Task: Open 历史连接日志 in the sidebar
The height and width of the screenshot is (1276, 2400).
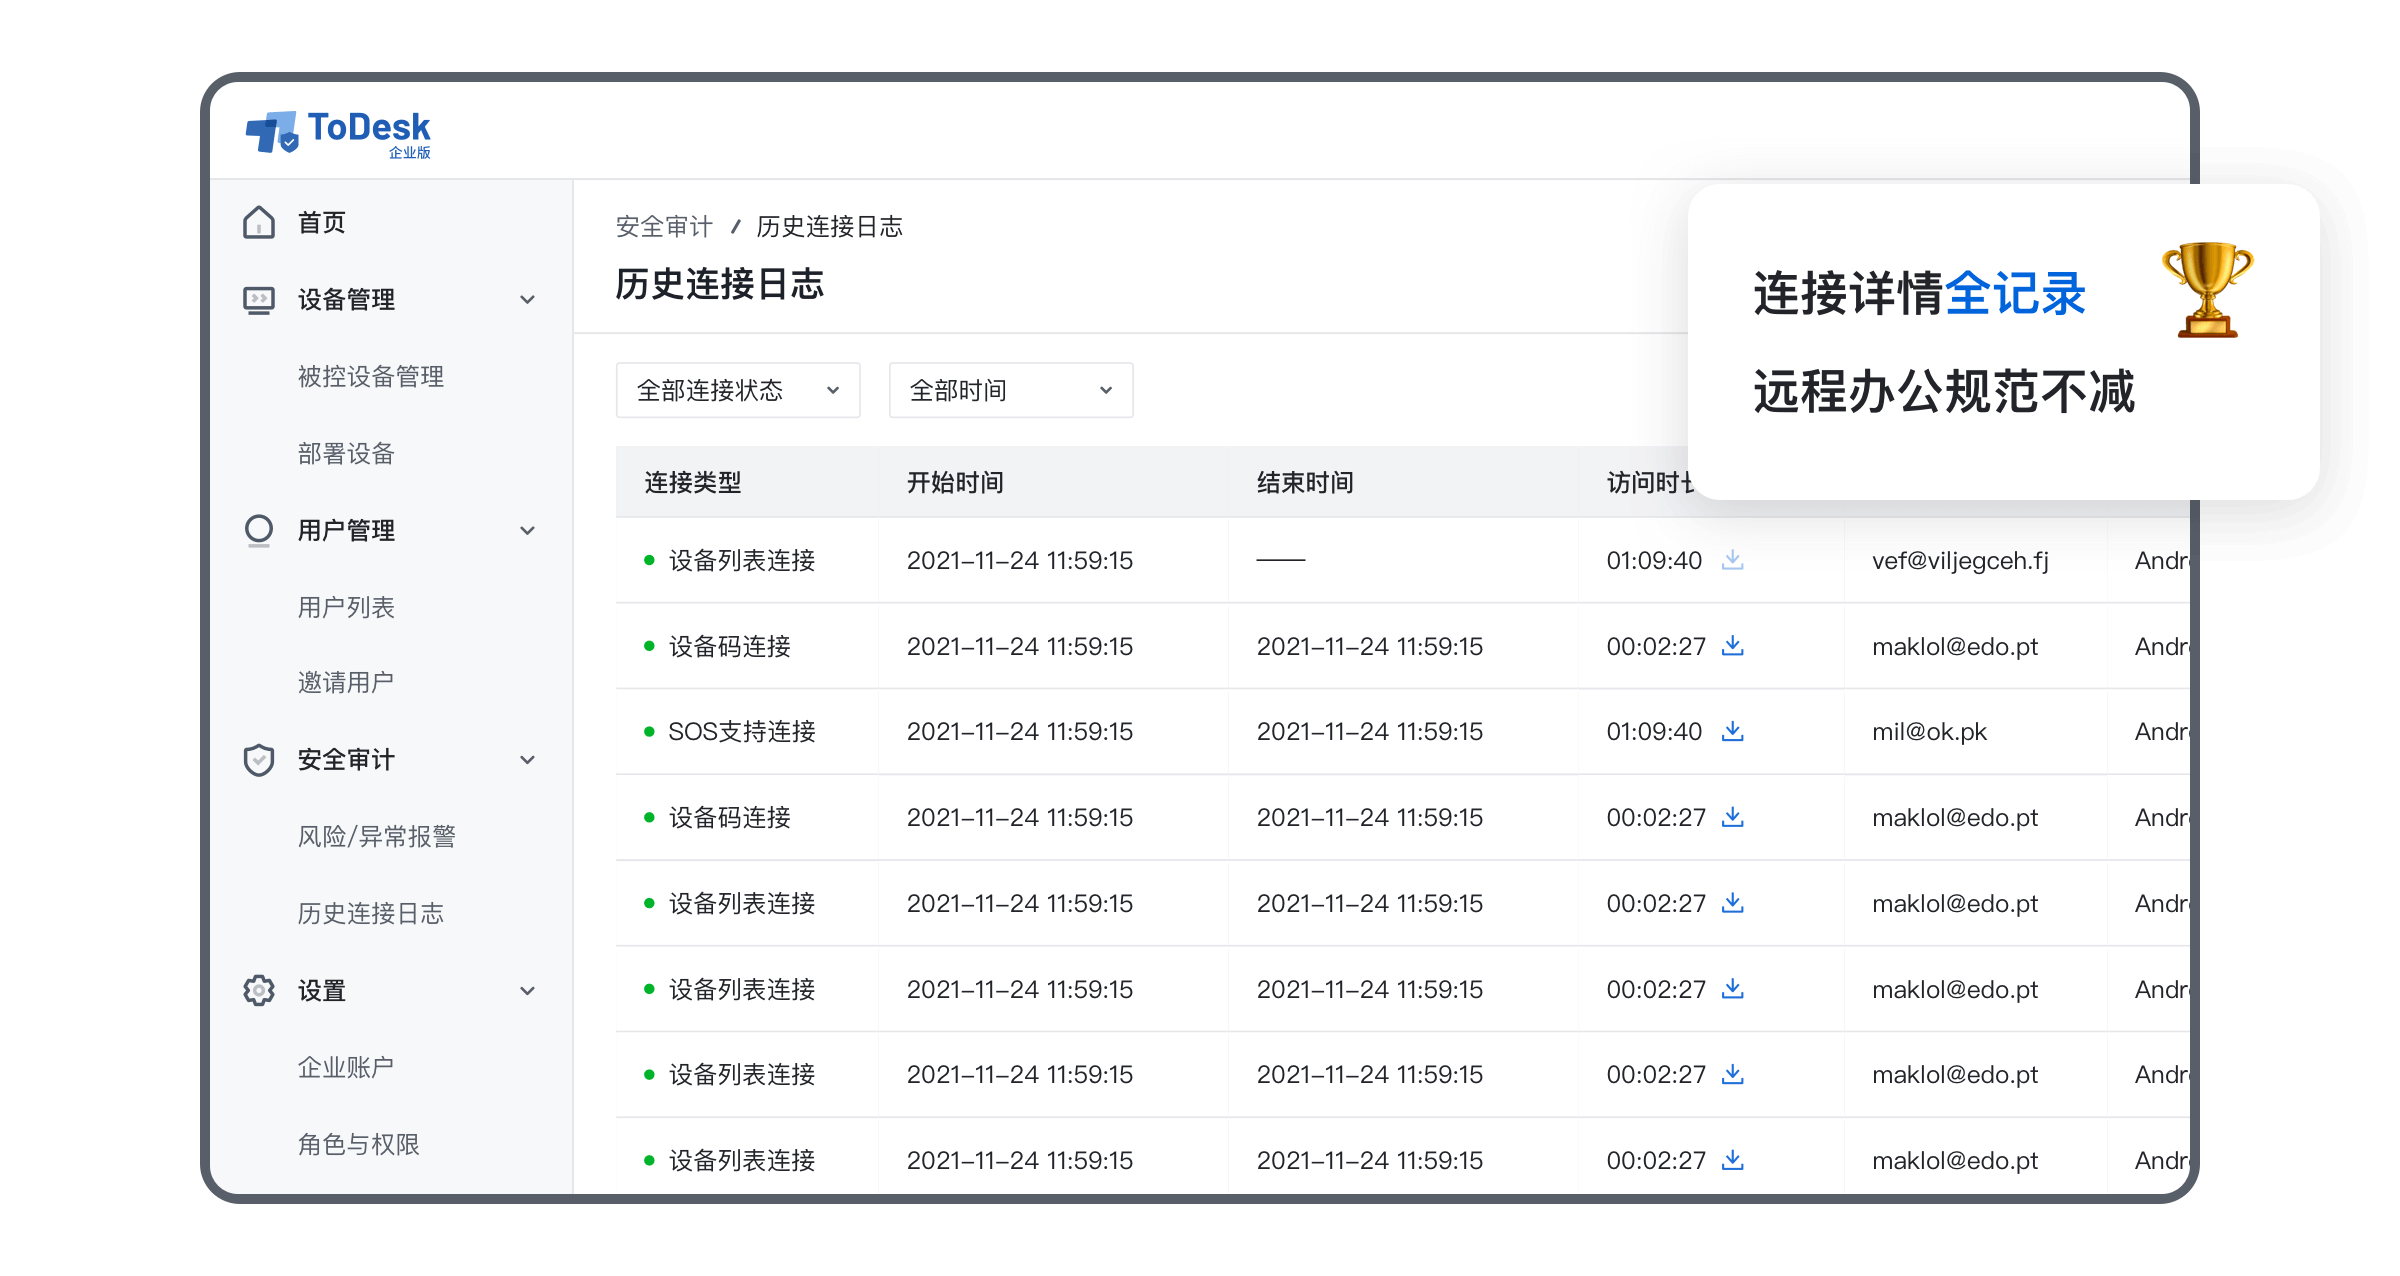Action: coord(371,913)
